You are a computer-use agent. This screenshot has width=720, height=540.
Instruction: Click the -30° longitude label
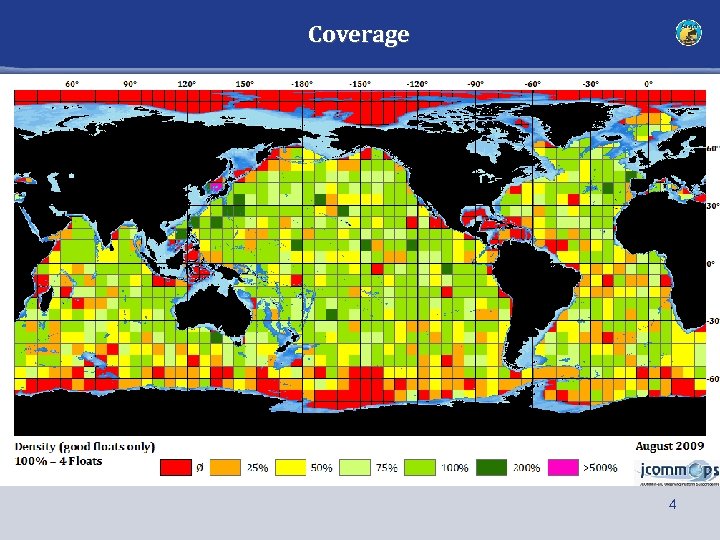[591, 84]
